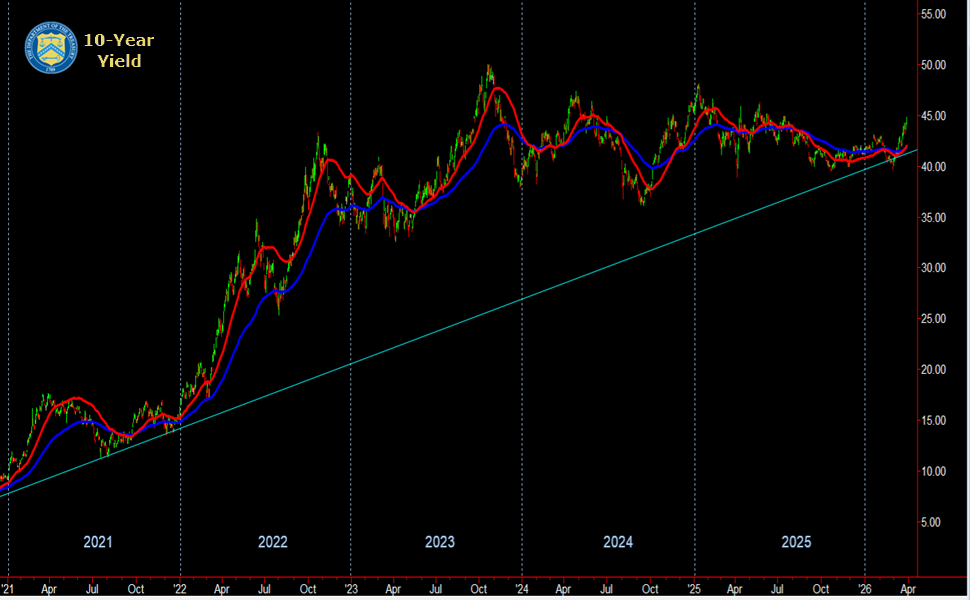Select the most recent April candlestick
This screenshot has height=600, width=970.
(x=908, y=125)
